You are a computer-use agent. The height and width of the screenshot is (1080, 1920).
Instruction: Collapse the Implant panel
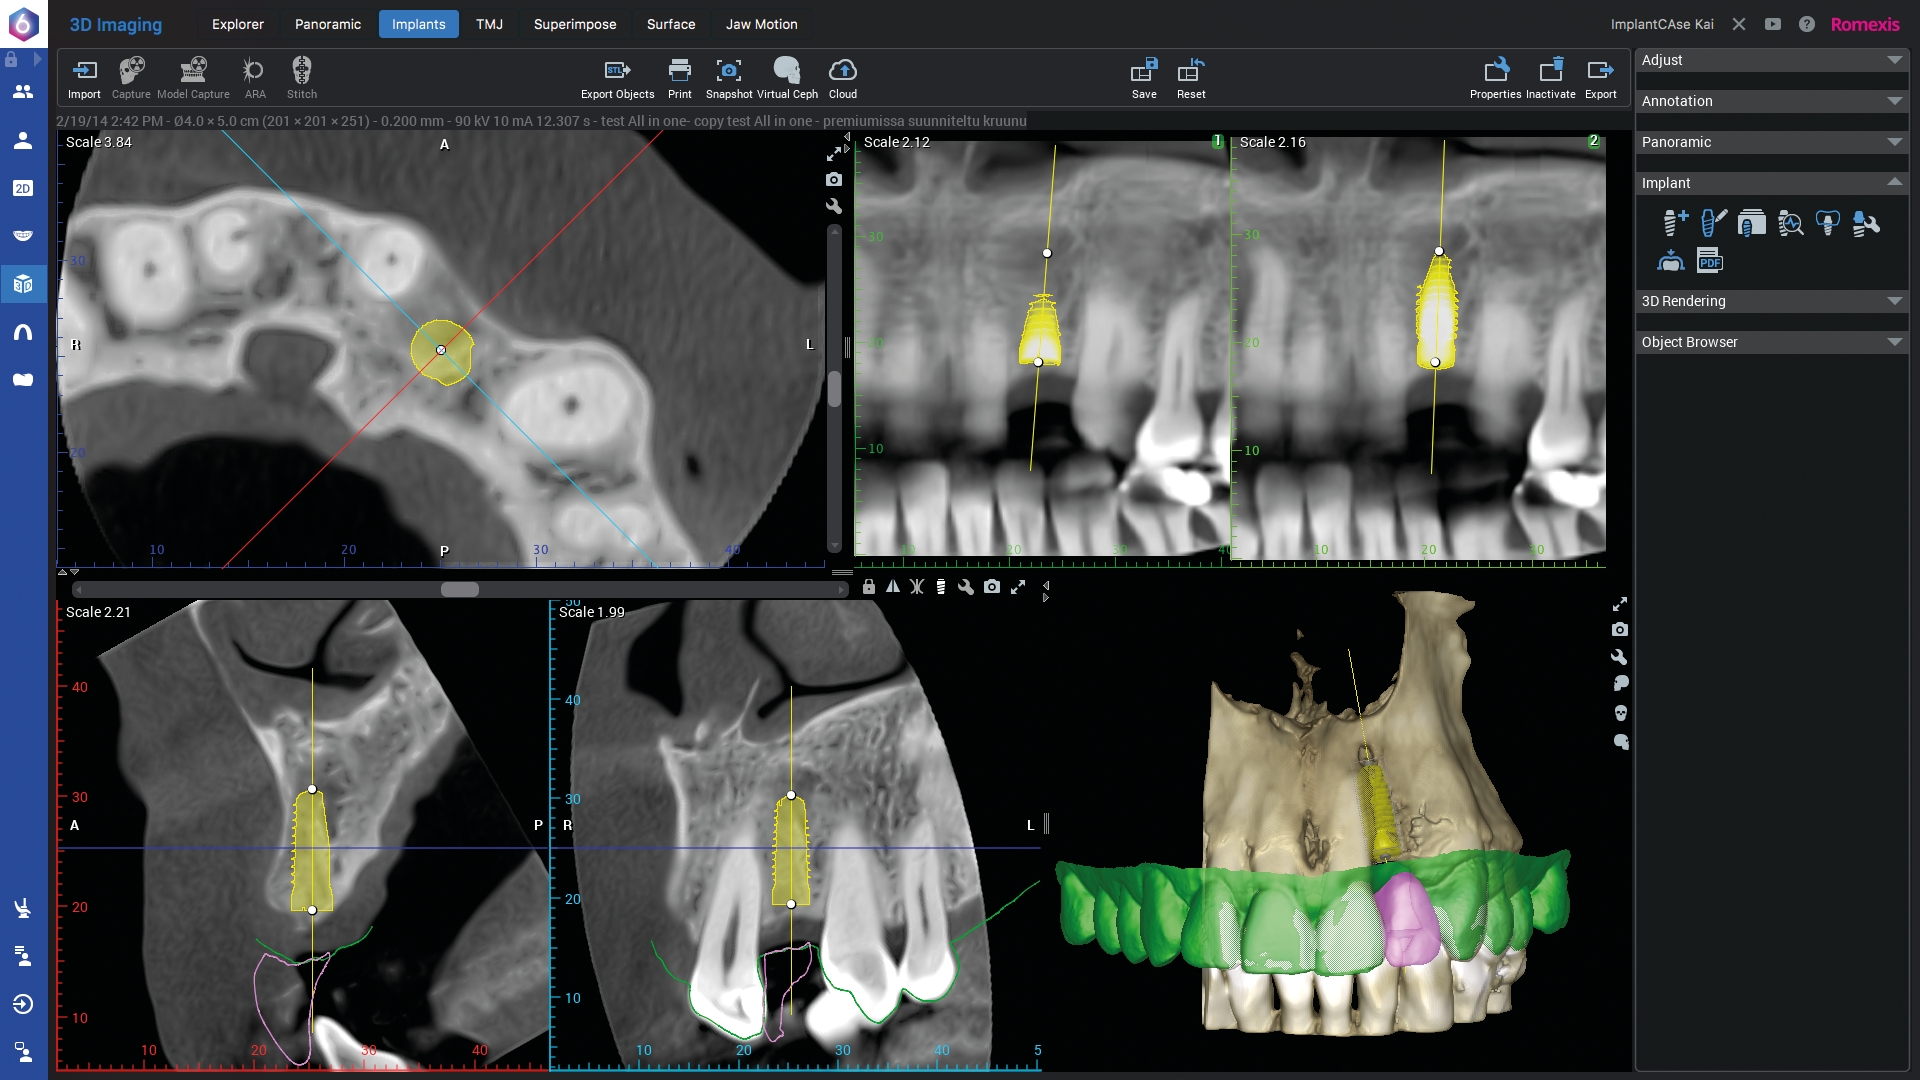tap(1896, 182)
